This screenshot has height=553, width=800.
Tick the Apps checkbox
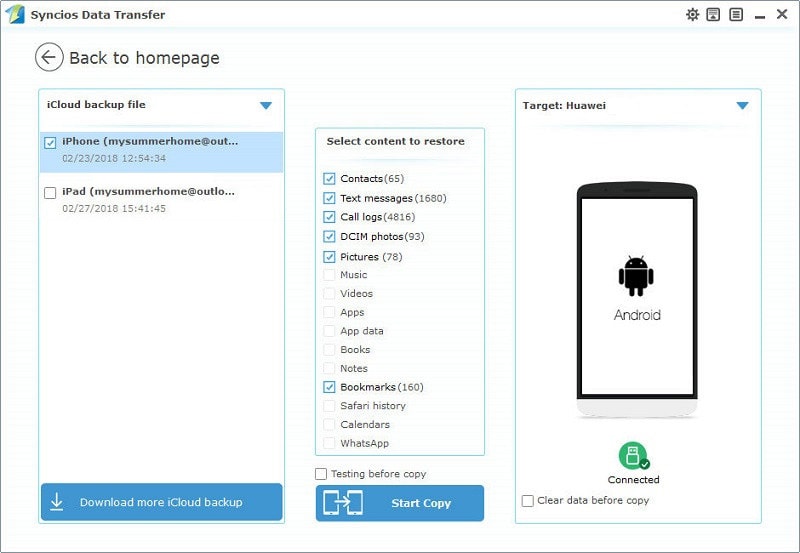(329, 312)
